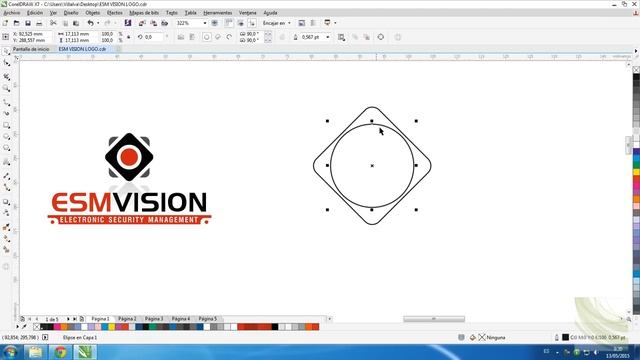
Task: Select the Text tool in the toolbox
Action: point(6,162)
